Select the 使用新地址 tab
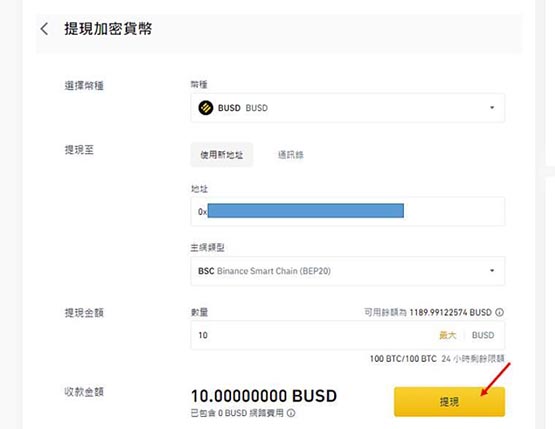555x429 pixels. pyautogui.click(x=222, y=155)
